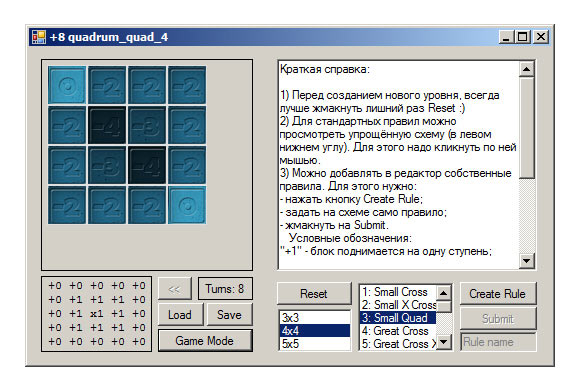
Task: Click the app icon in the title bar
Action: 38,37
